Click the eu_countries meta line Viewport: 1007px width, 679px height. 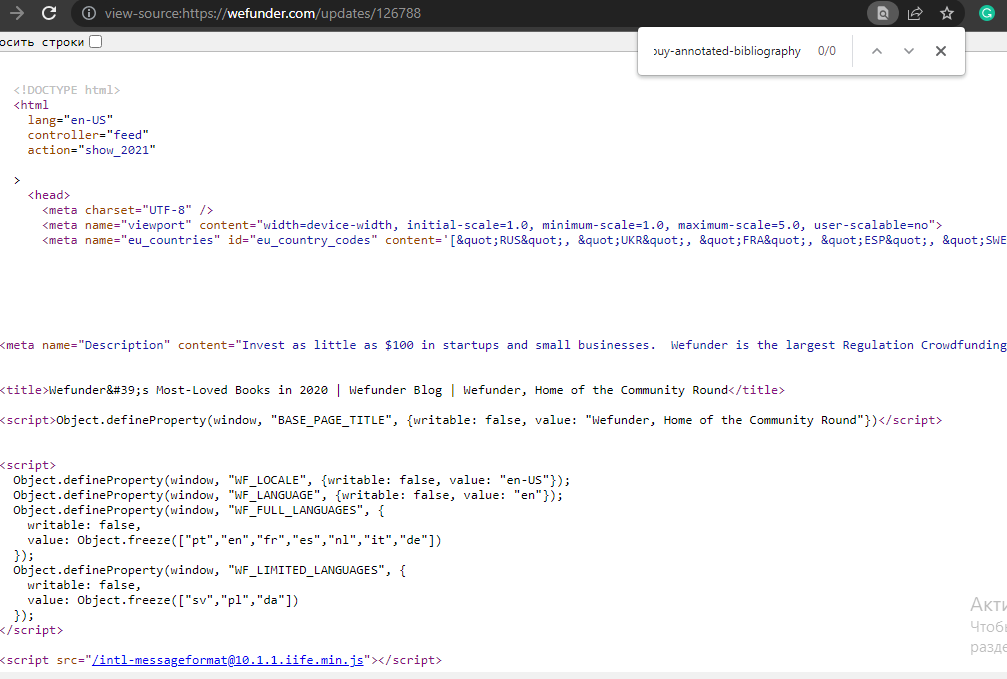[x=524, y=240]
